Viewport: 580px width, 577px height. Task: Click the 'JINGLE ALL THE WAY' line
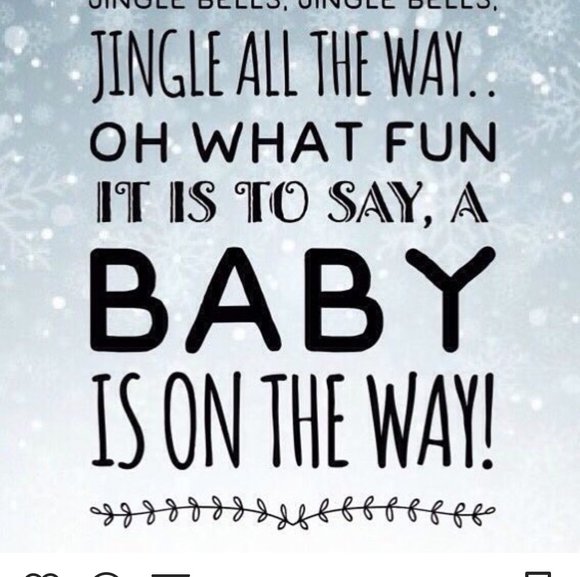click(293, 66)
